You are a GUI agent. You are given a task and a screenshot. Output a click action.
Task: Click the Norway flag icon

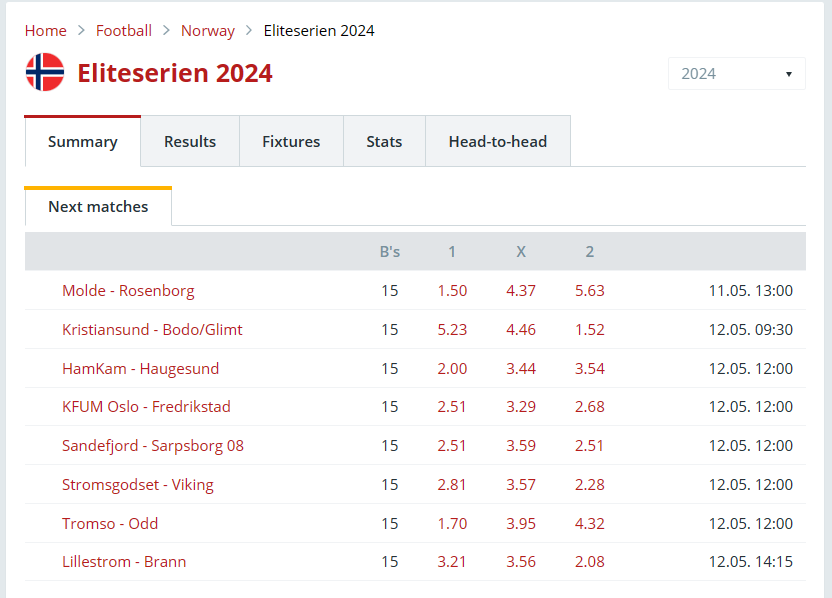point(45,72)
